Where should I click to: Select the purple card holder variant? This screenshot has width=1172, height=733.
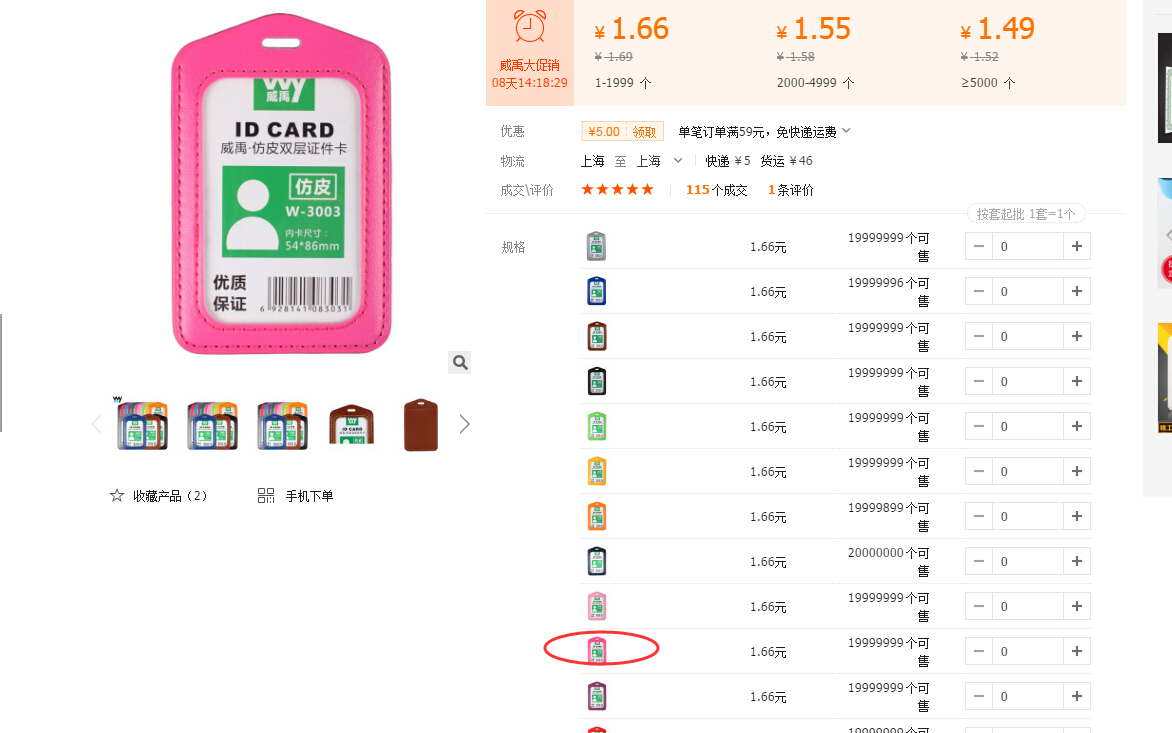point(596,696)
